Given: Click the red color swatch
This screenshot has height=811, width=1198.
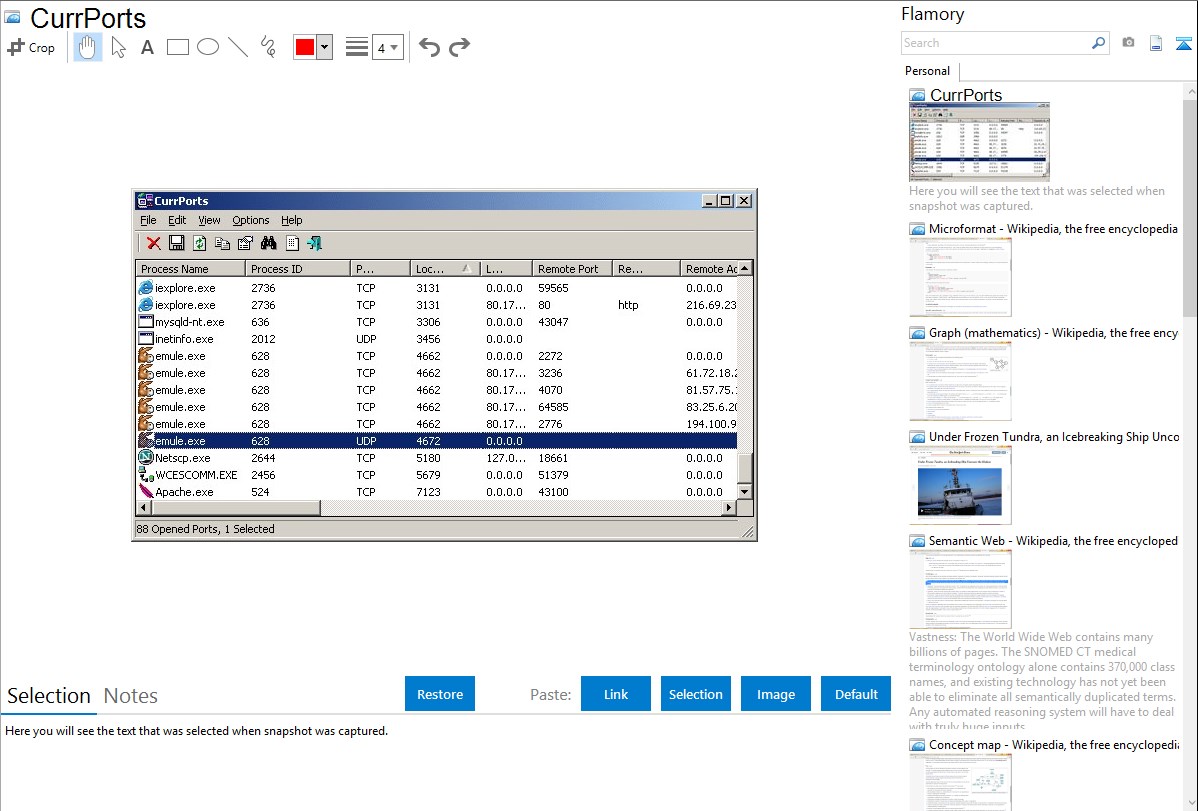Looking at the screenshot, I should [305, 47].
